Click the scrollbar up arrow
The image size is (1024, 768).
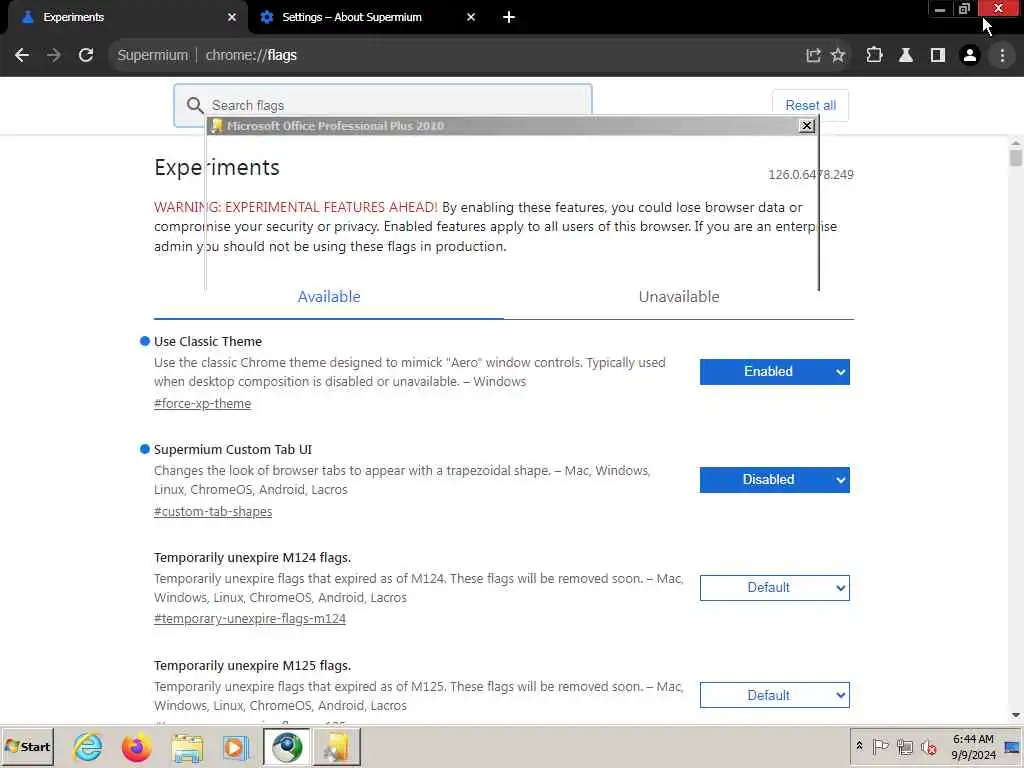pos(1016,142)
